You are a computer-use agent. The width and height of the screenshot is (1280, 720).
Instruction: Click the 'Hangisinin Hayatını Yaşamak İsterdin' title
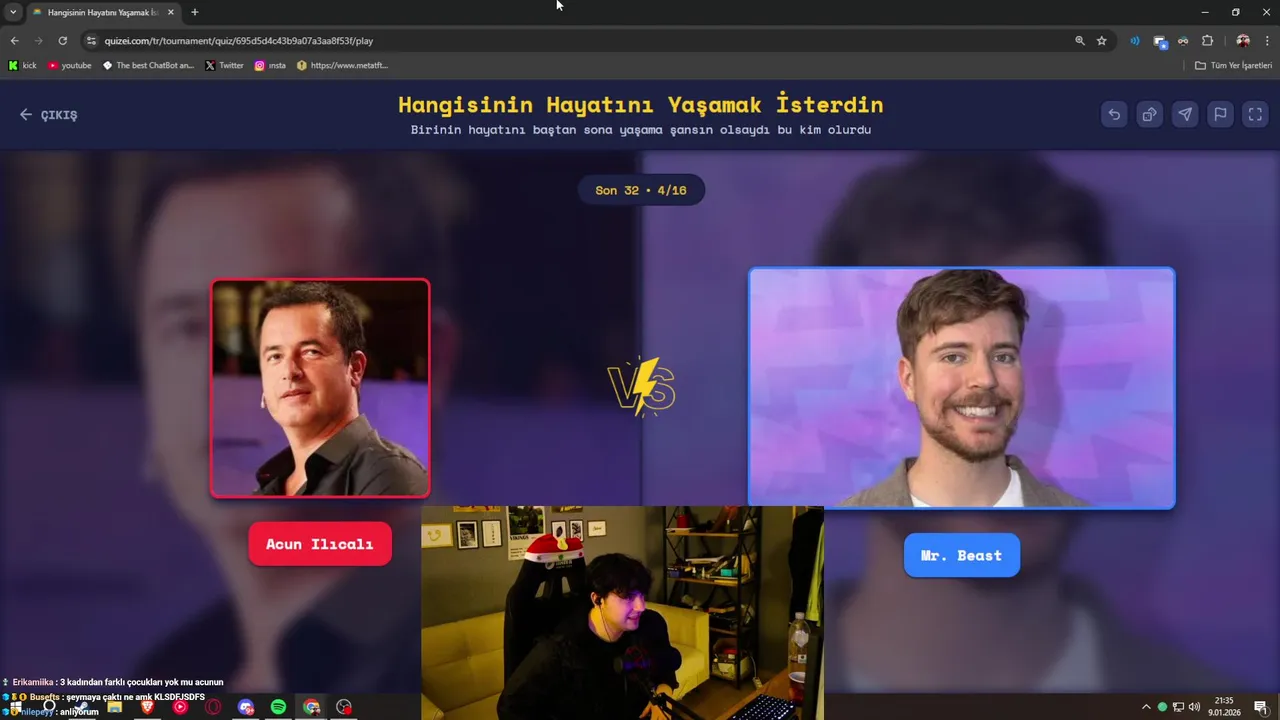pyautogui.click(x=641, y=104)
